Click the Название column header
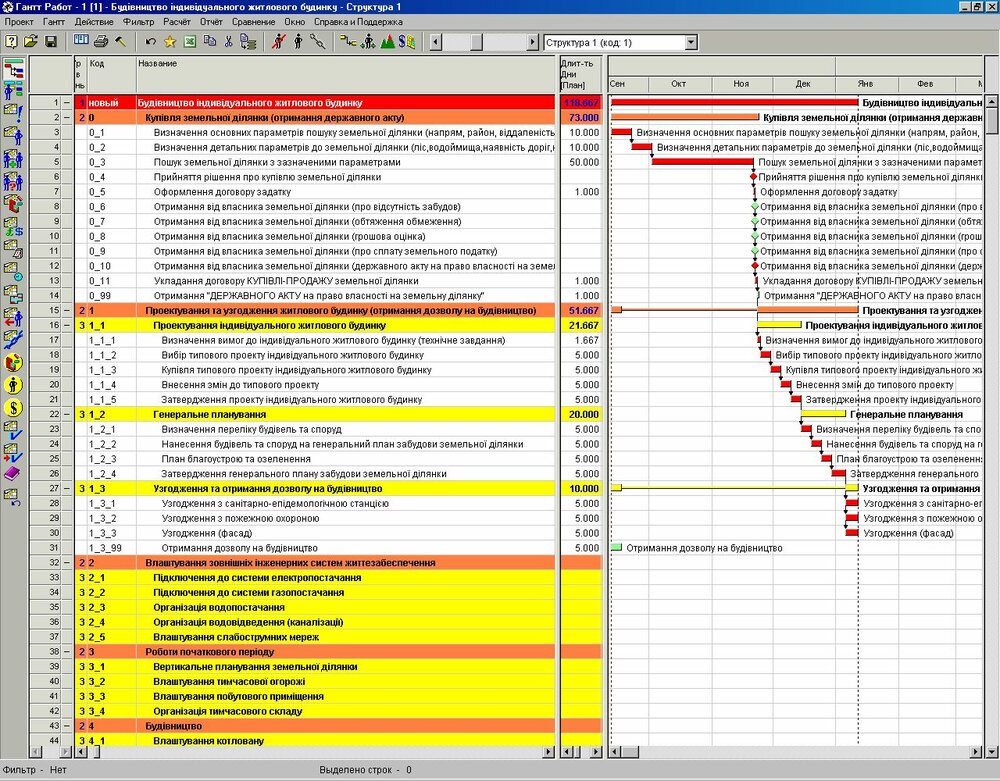 pyautogui.click(x=158, y=64)
